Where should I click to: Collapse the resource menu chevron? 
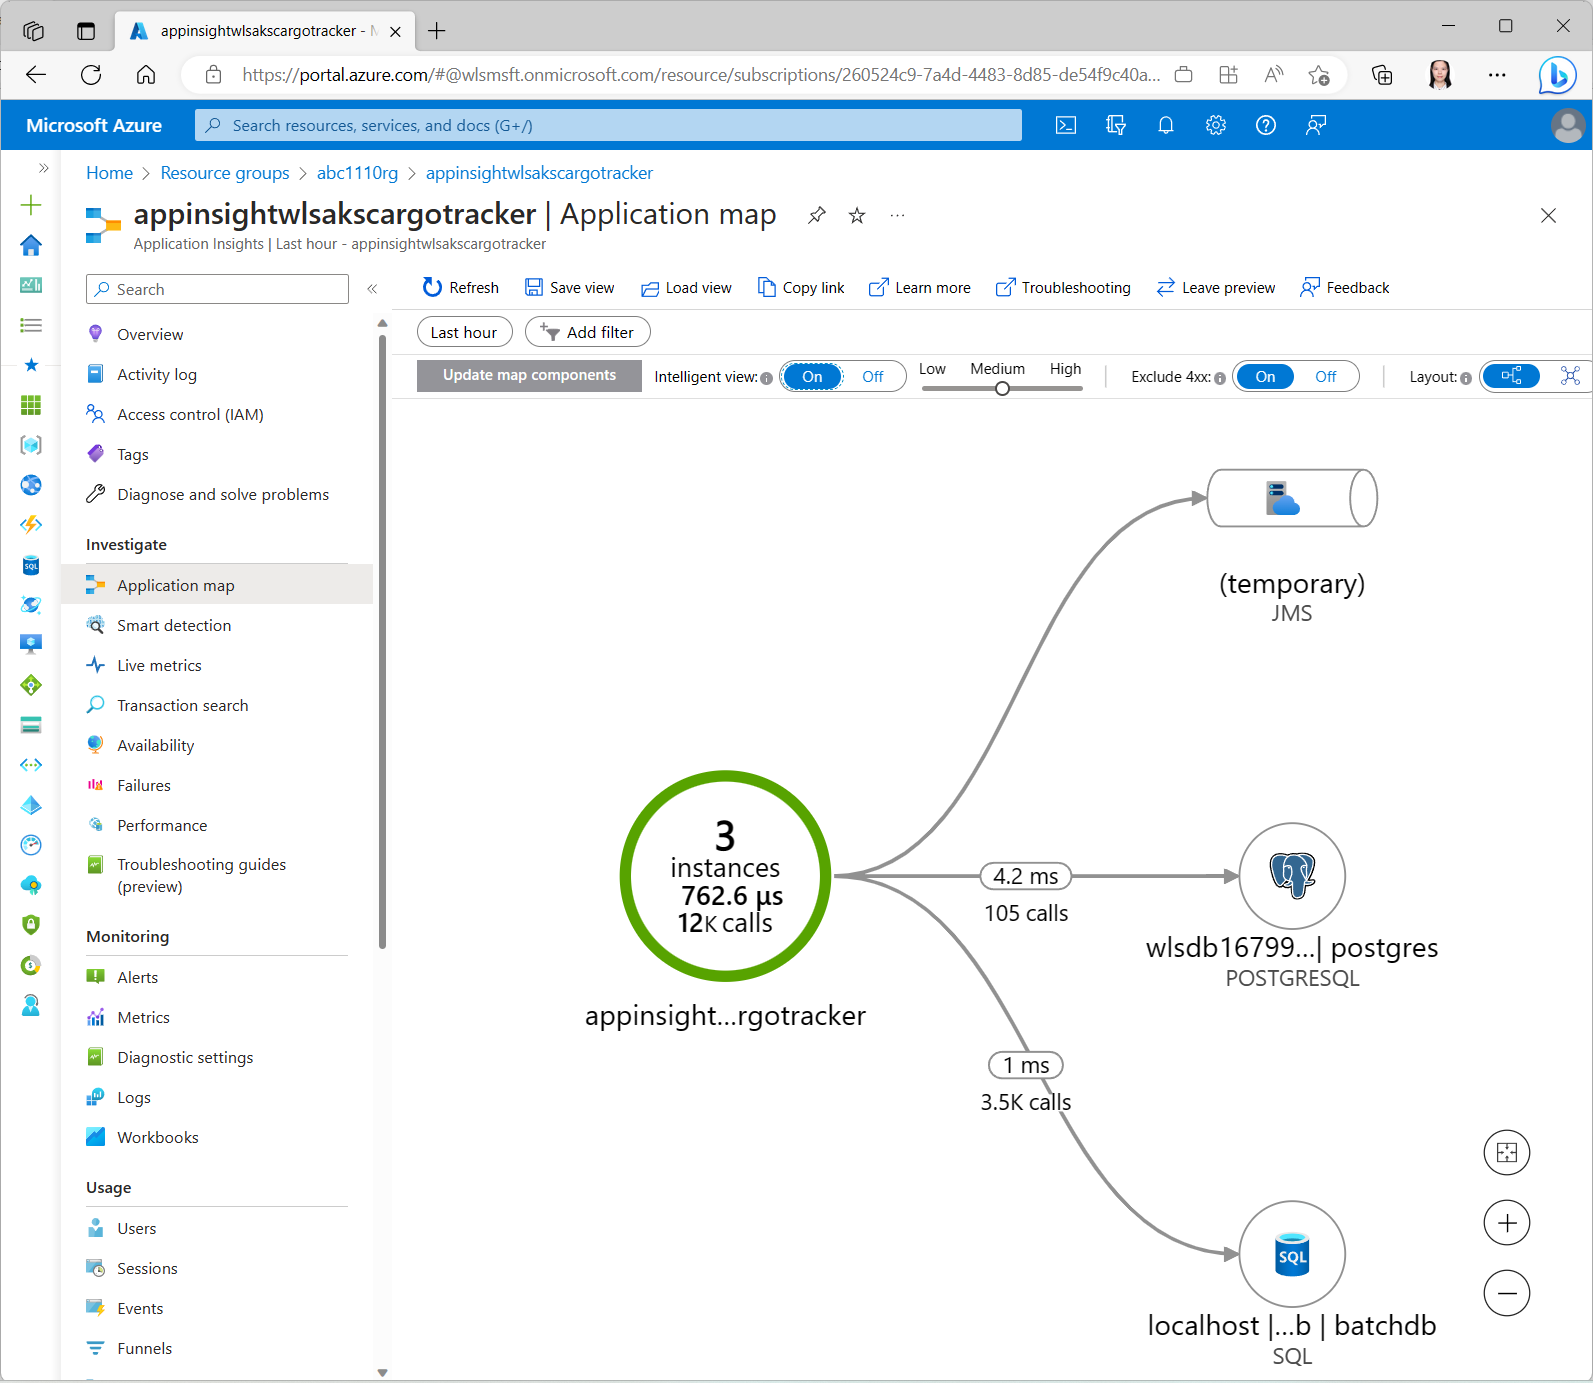click(372, 289)
